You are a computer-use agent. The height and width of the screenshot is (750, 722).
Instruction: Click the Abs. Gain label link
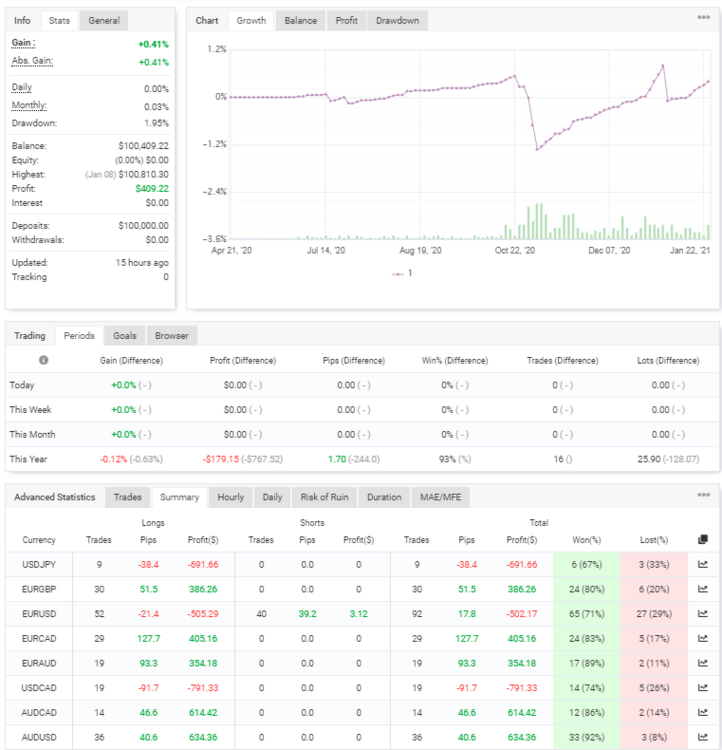32,61
